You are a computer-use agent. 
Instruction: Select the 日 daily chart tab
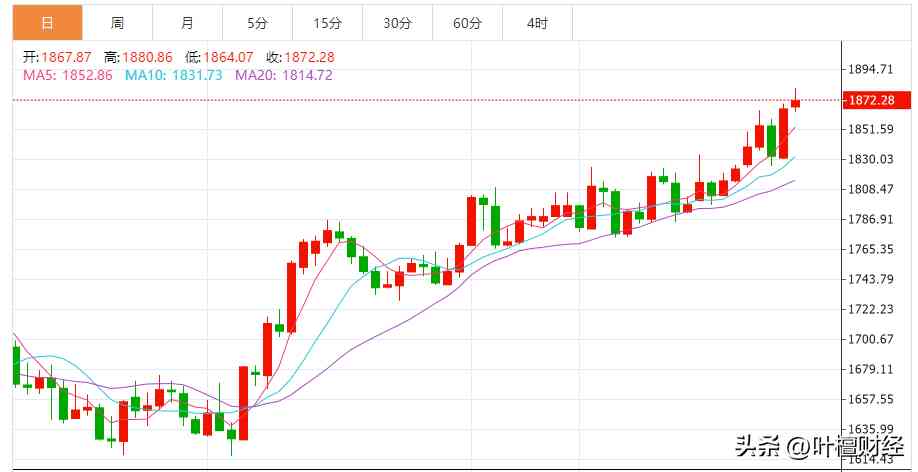tap(47, 22)
